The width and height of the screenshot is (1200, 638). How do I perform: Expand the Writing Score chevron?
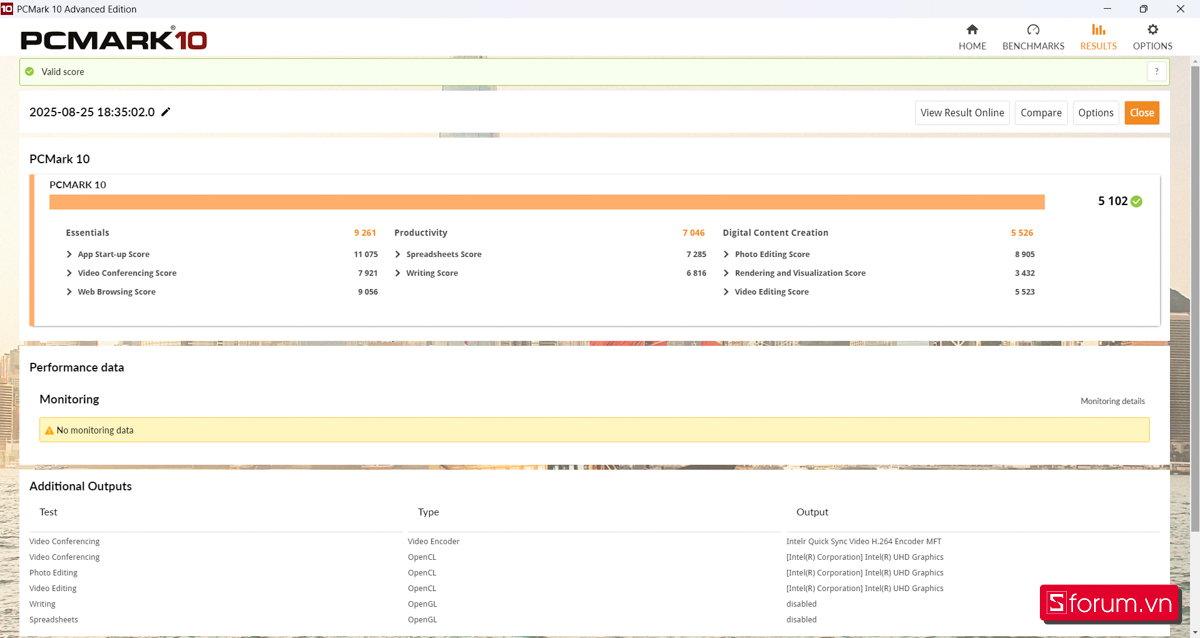[398, 273]
